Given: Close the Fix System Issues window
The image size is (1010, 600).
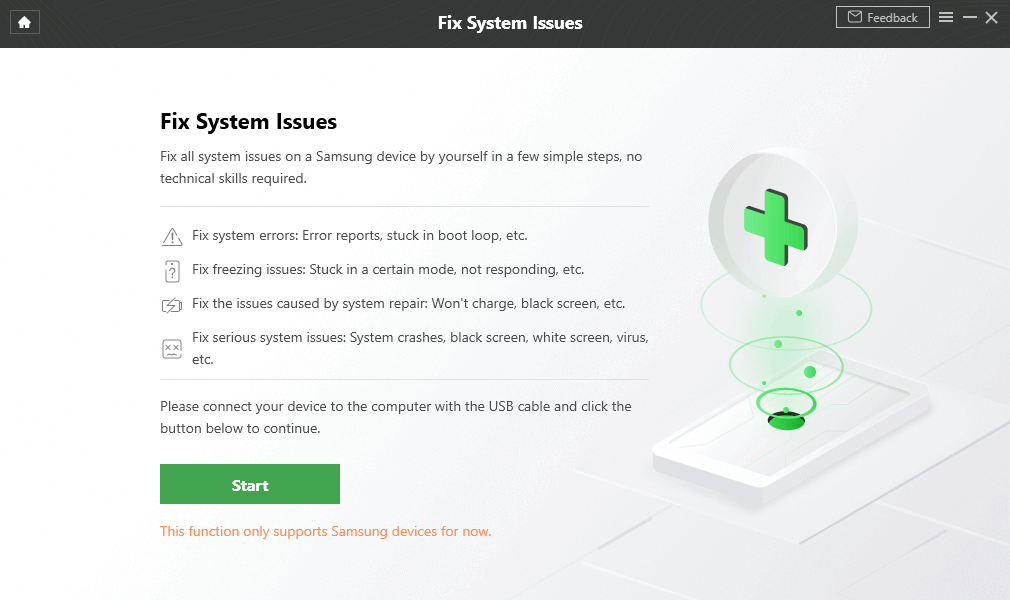Looking at the screenshot, I should click(991, 17).
